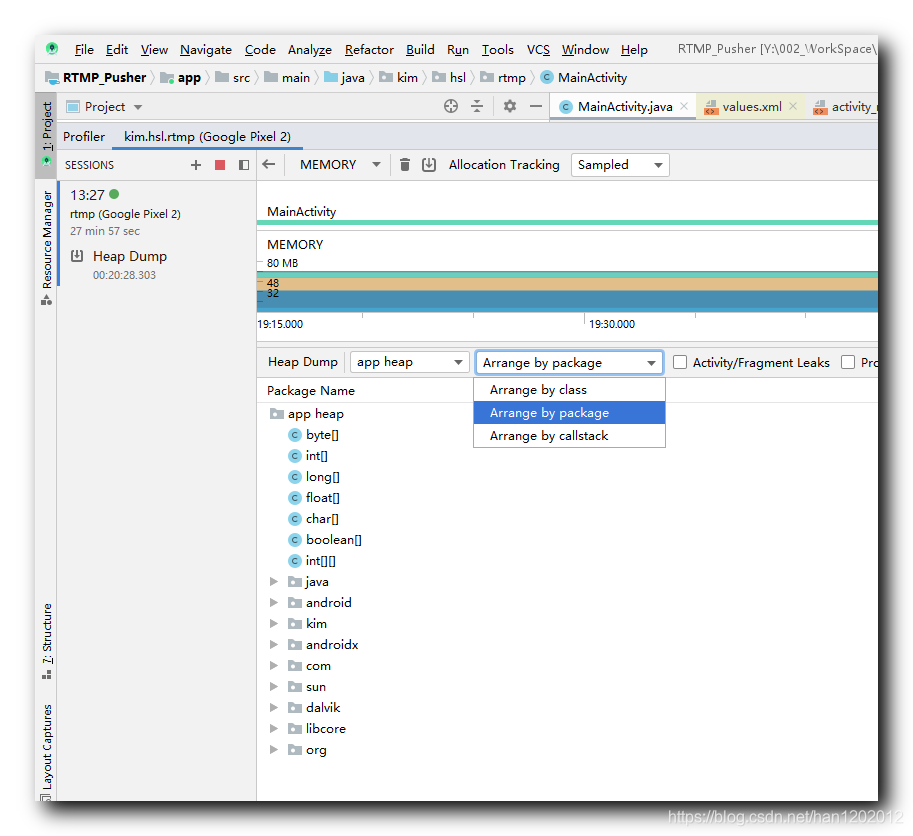Viewport: 913px width, 836px height.
Task: Click the int[] class icon
Action: (295, 456)
